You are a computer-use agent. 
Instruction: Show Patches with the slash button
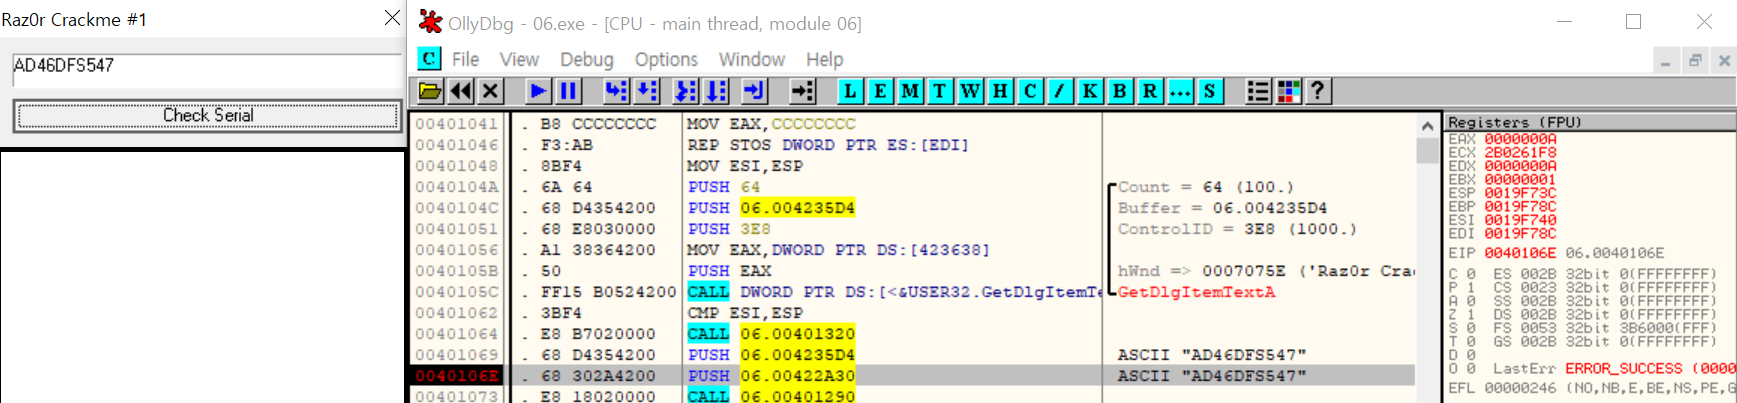[1060, 92]
